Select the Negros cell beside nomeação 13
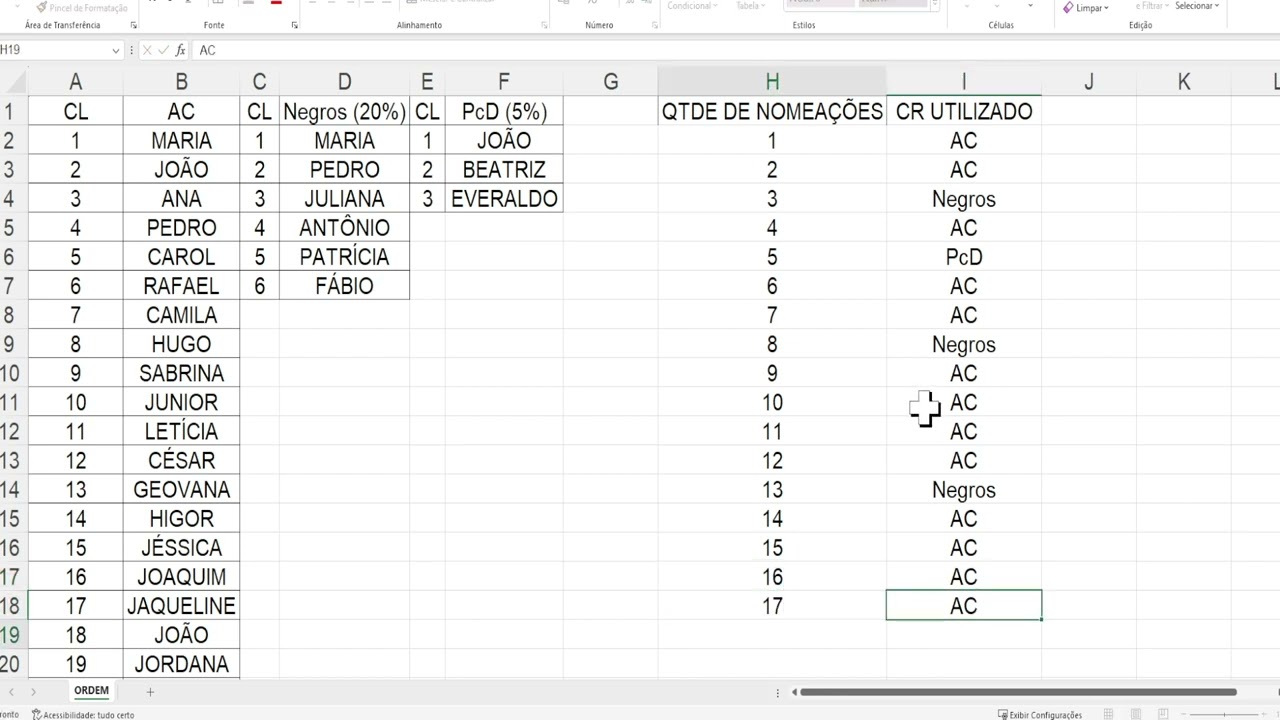Image resolution: width=1280 pixels, height=720 pixels. pyautogui.click(x=964, y=489)
